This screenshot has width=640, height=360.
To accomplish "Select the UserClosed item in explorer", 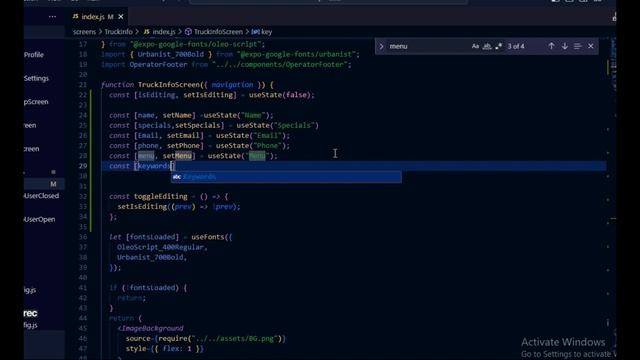I will tap(42, 196).
